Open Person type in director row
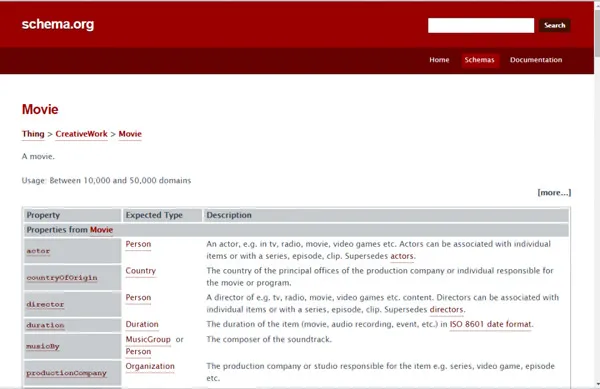Image resolution: width=600 pixels, height=389 pixels. pos(138,298)
